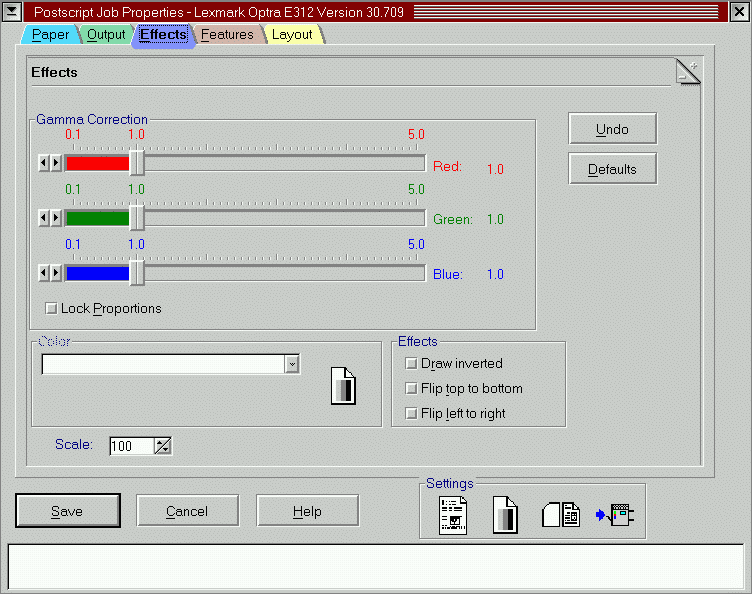Open Help for this dialog
This screenshot has width=752, height=594.
(x=307, y=511)
